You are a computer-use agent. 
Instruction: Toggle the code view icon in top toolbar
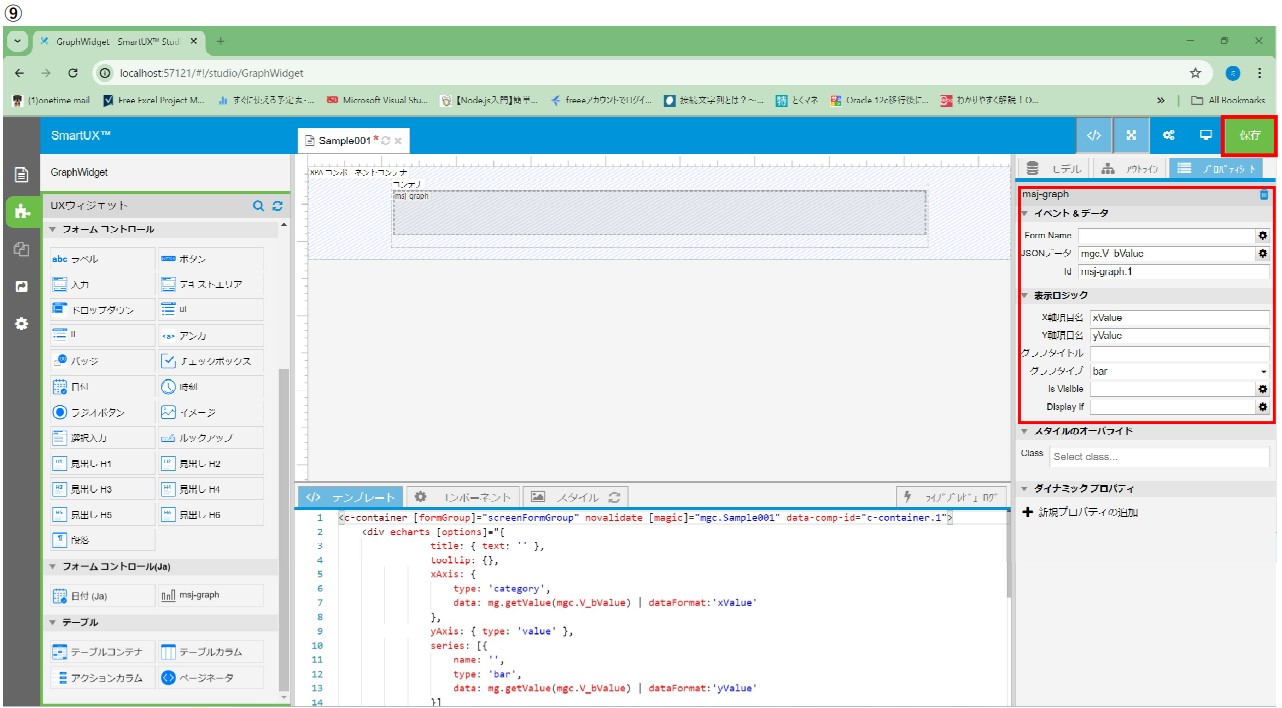click(x=1094, y=135)
